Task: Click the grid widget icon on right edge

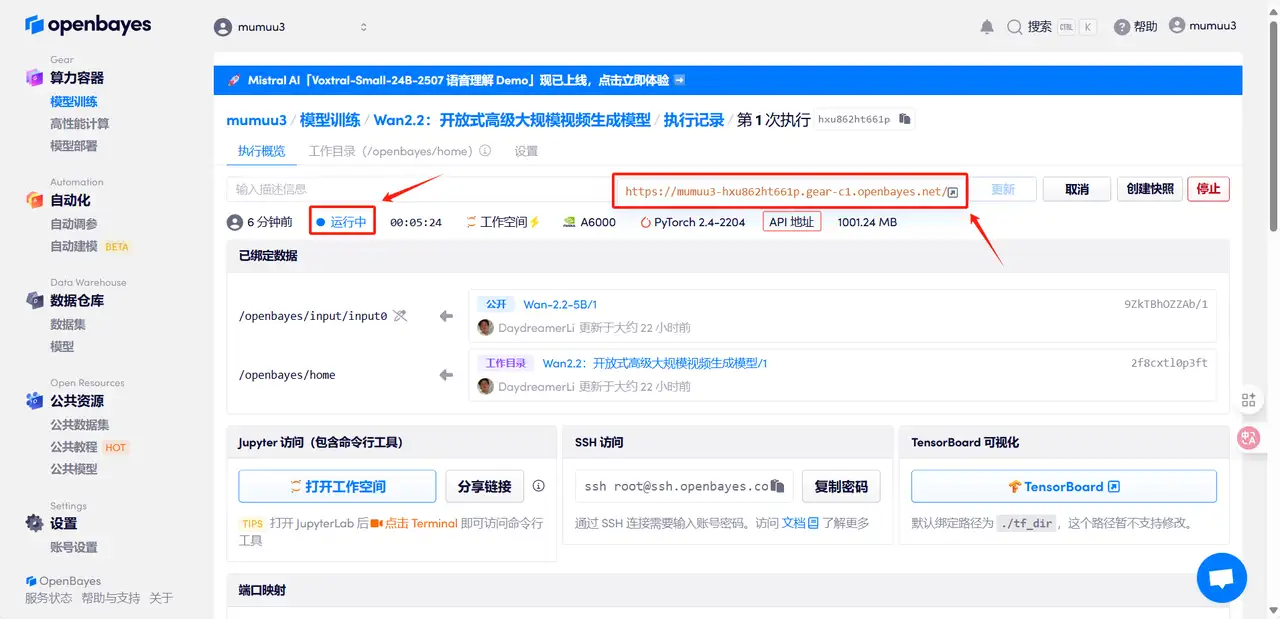Action: pyautogui.click(x=1248, y=399)
